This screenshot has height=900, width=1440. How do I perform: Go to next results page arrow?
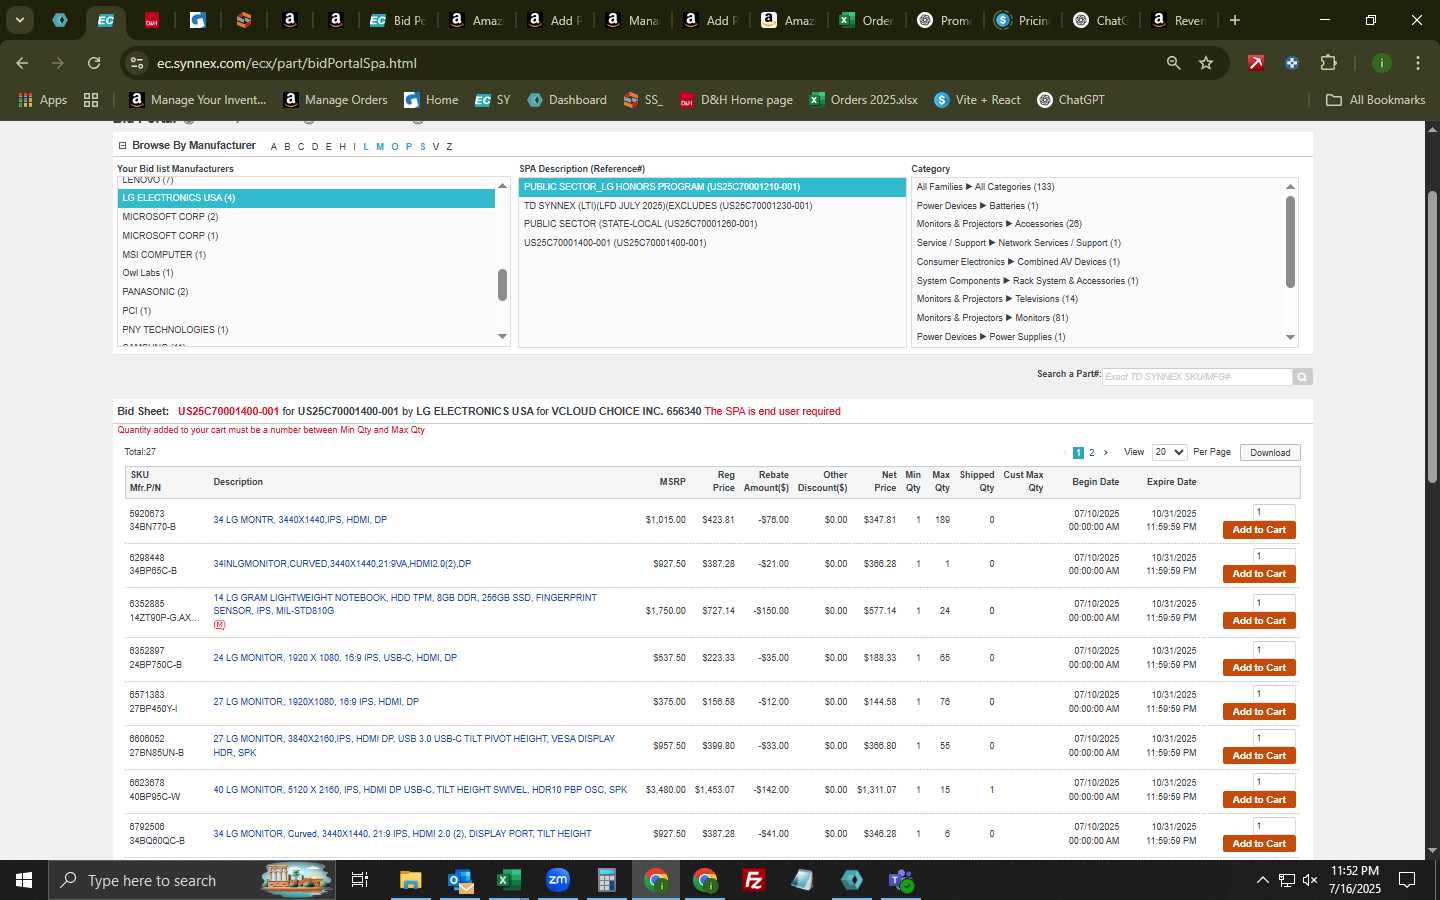(1105, 453)
